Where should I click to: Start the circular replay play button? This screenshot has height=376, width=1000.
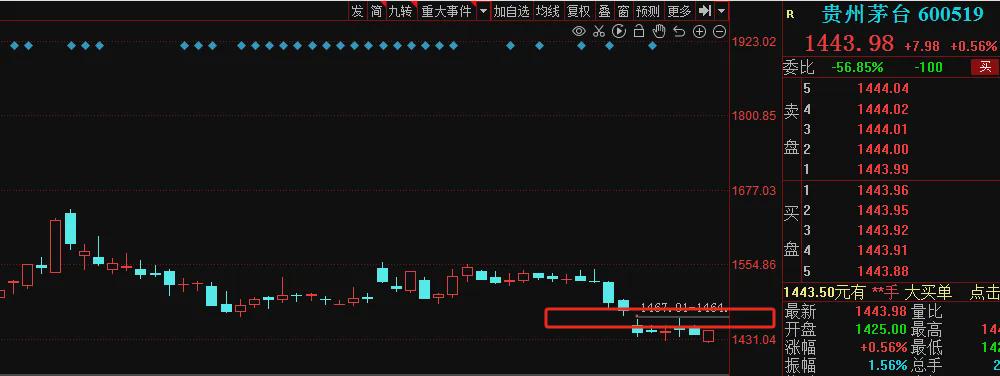click(619, 31)
